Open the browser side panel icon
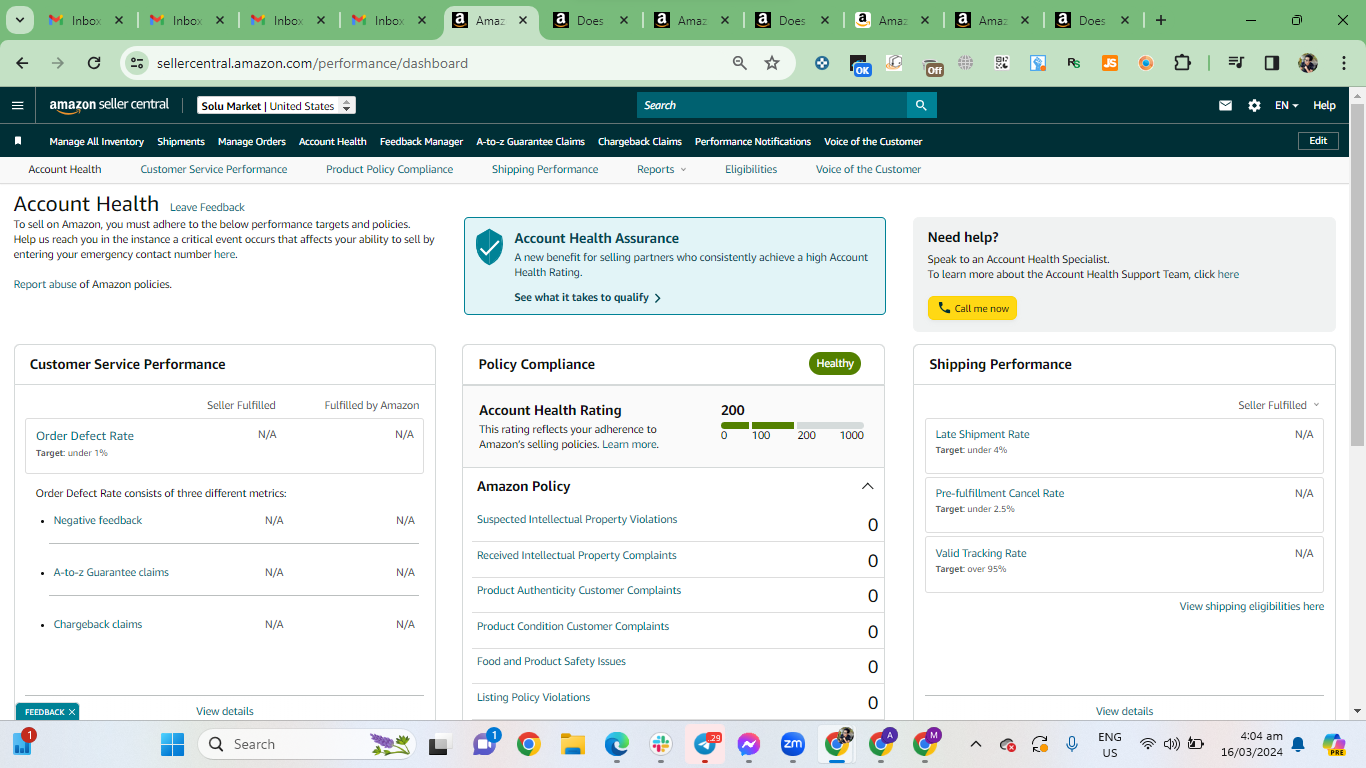This screenshot has height=768, width=1366. click(1272, 63)
